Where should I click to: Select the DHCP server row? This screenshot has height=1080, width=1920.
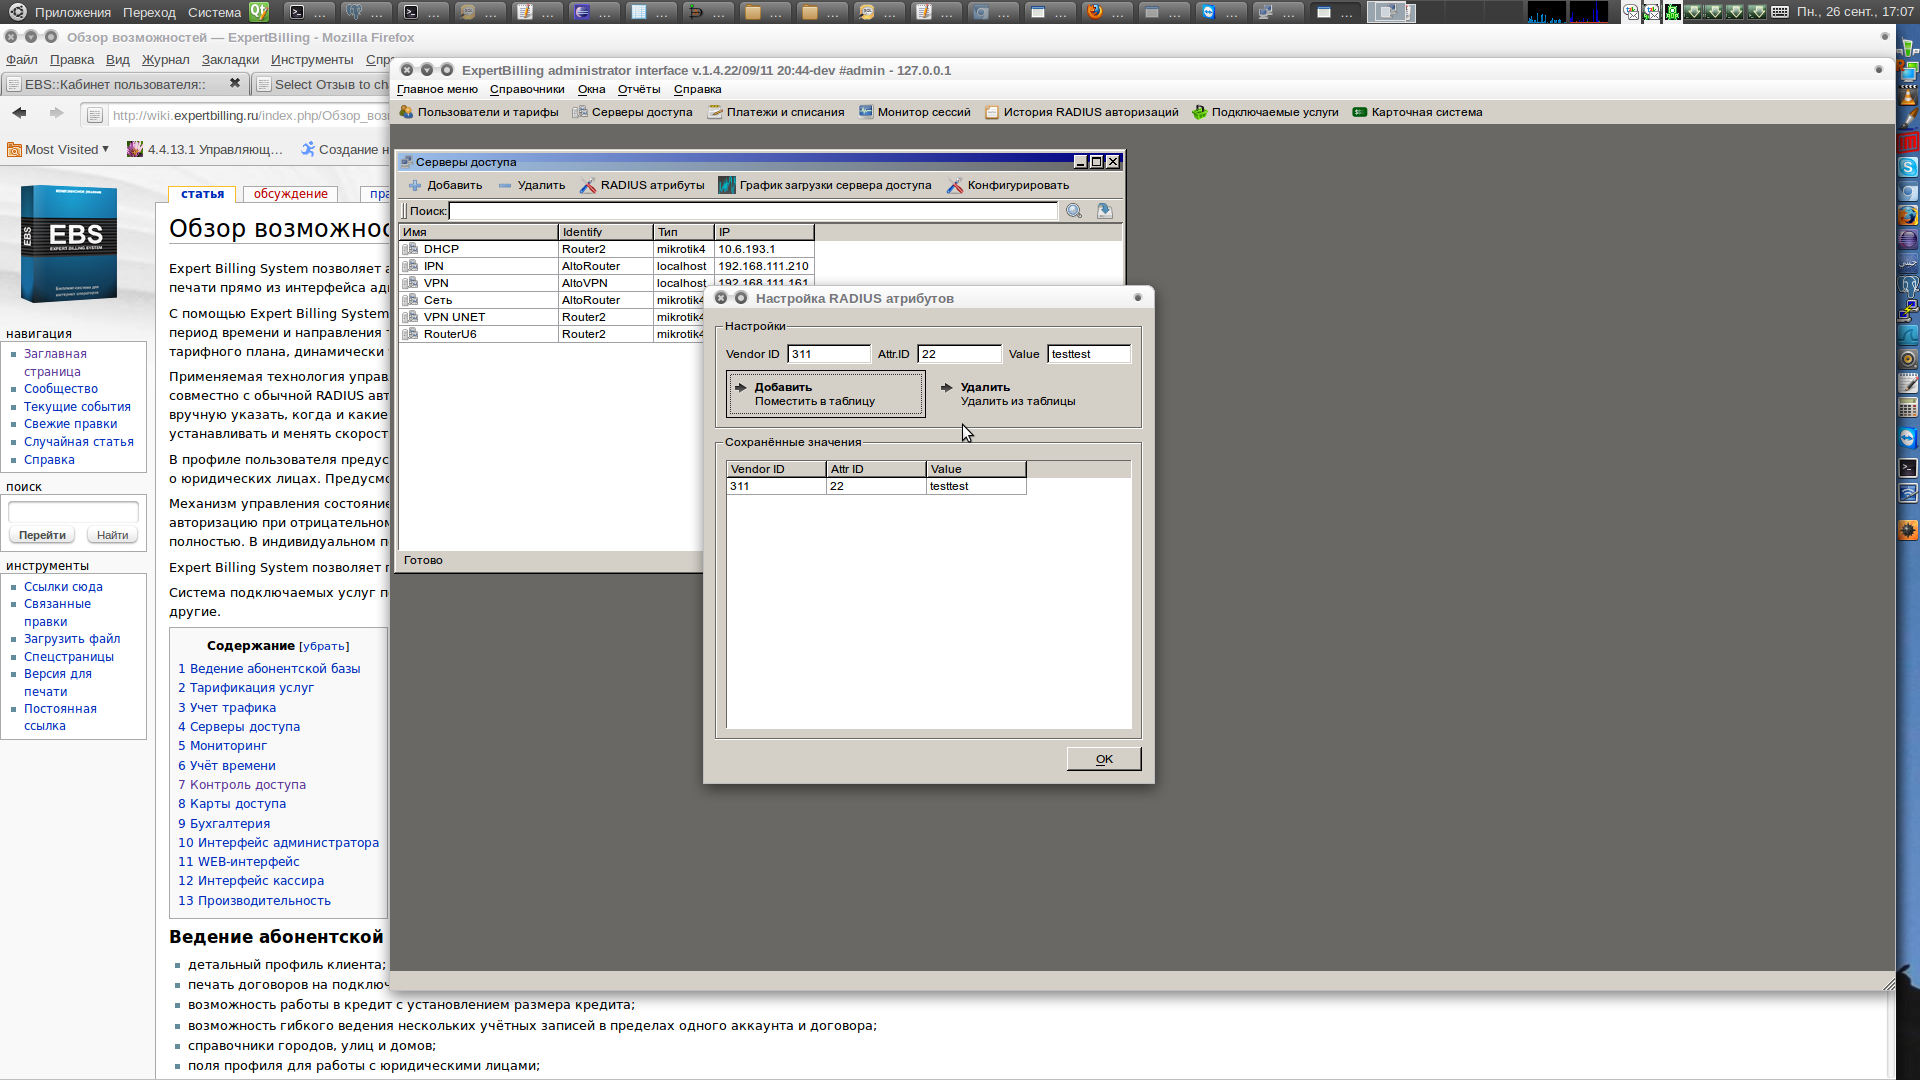click(441, 249)
